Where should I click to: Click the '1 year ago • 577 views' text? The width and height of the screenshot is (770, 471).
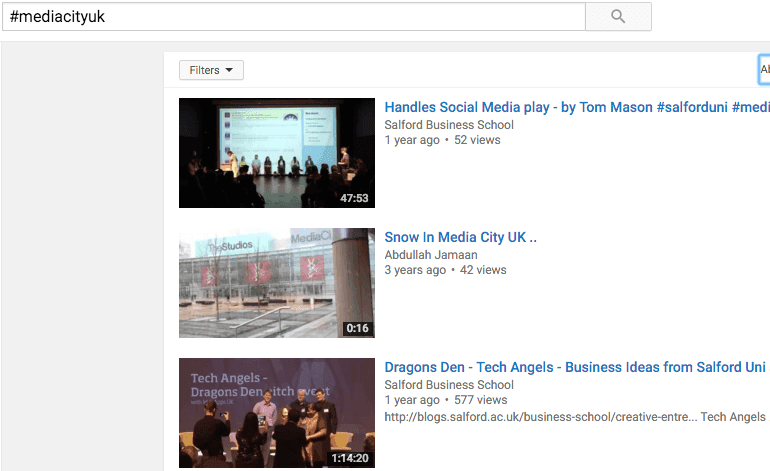446,400
